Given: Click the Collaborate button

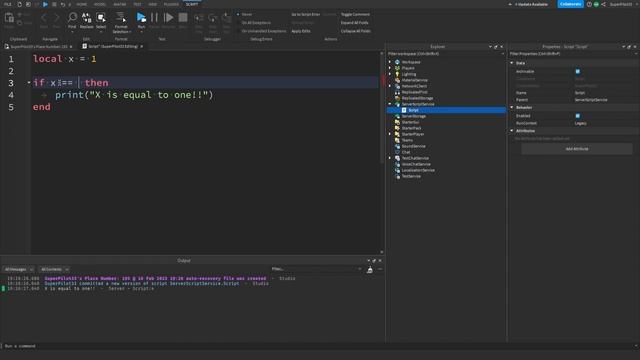Looking at the screenshot, I should pos(570,4).
